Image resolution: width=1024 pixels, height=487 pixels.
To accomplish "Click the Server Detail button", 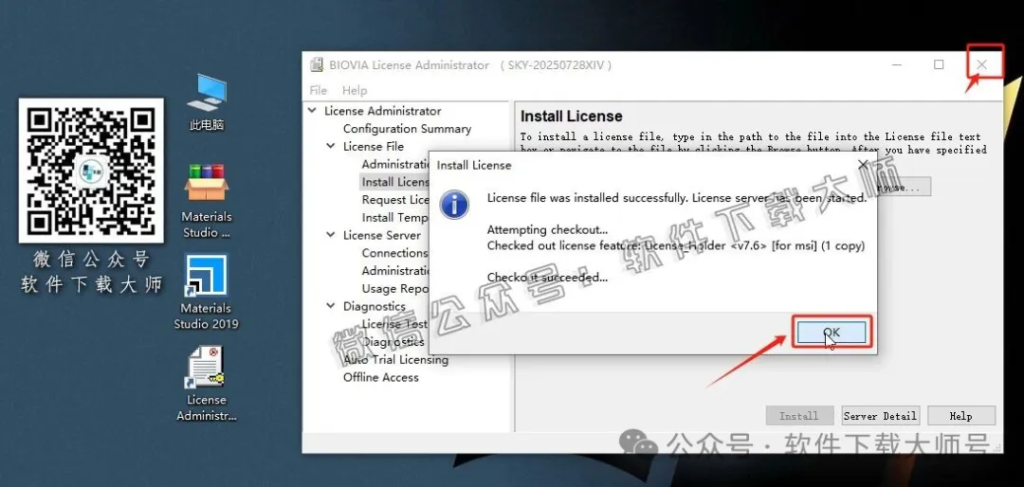I will tap(880, 416).
